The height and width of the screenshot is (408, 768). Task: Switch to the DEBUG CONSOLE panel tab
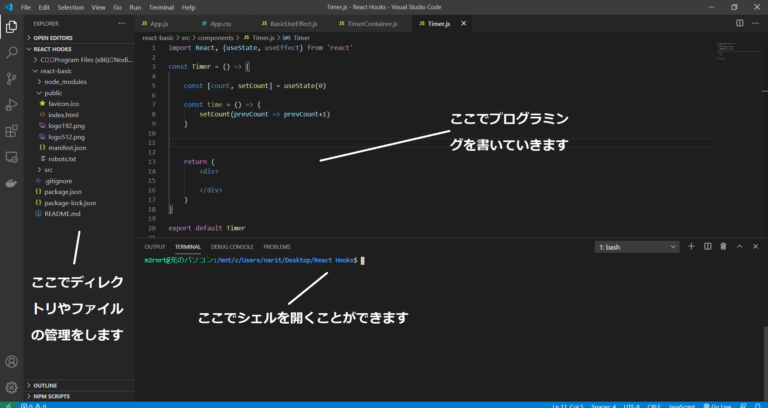coord(232,247)
